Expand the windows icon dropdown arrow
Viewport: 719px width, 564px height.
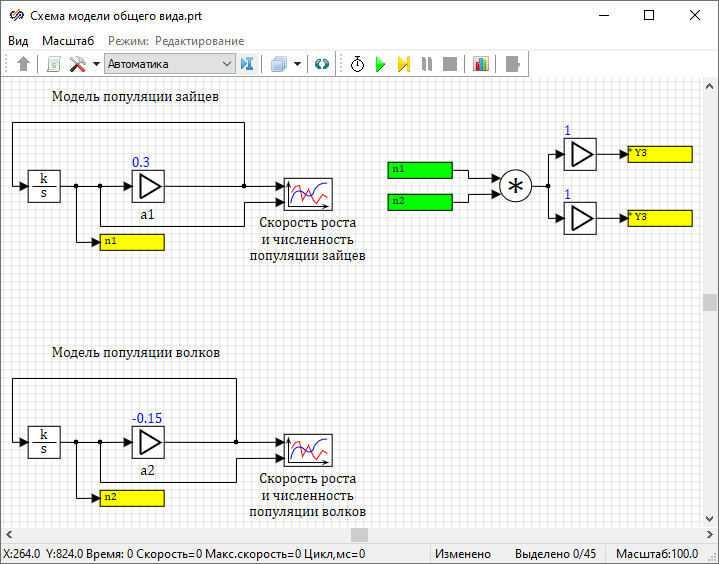tap(297, 64)
